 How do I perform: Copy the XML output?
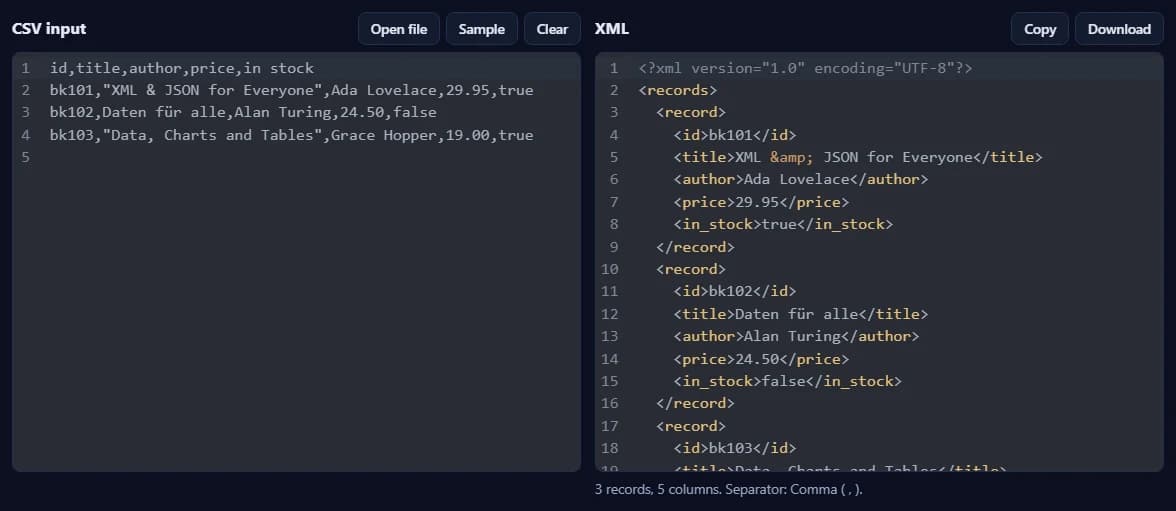(1040, 29)
